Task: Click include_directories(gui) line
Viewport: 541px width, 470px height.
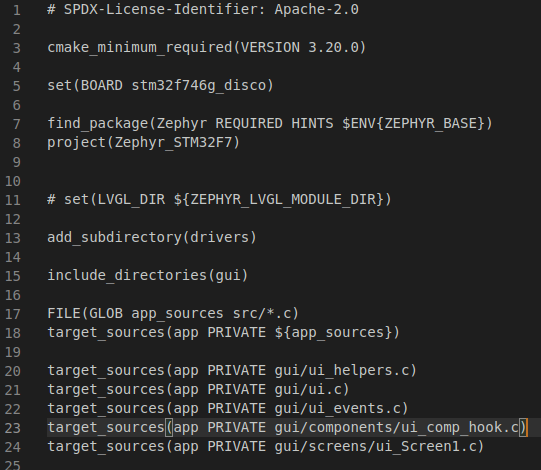Action: pos(148,275)
